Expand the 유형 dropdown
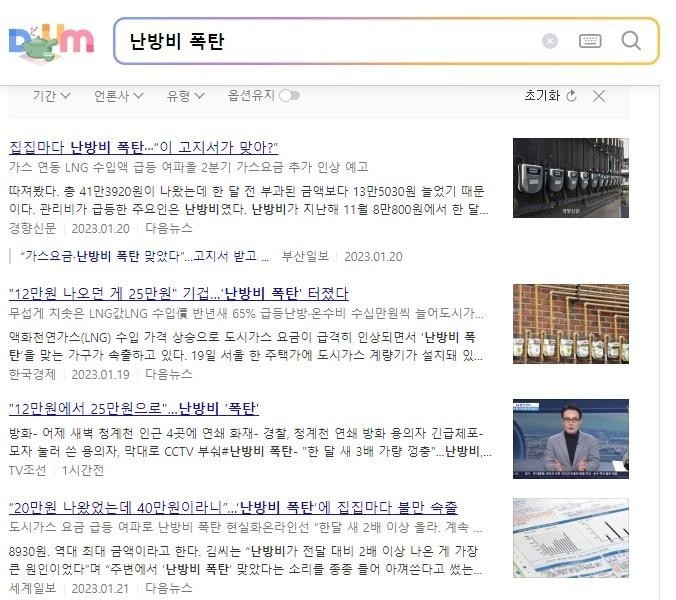The height and width of the screenshot is (600, 676). coord(185,96)
